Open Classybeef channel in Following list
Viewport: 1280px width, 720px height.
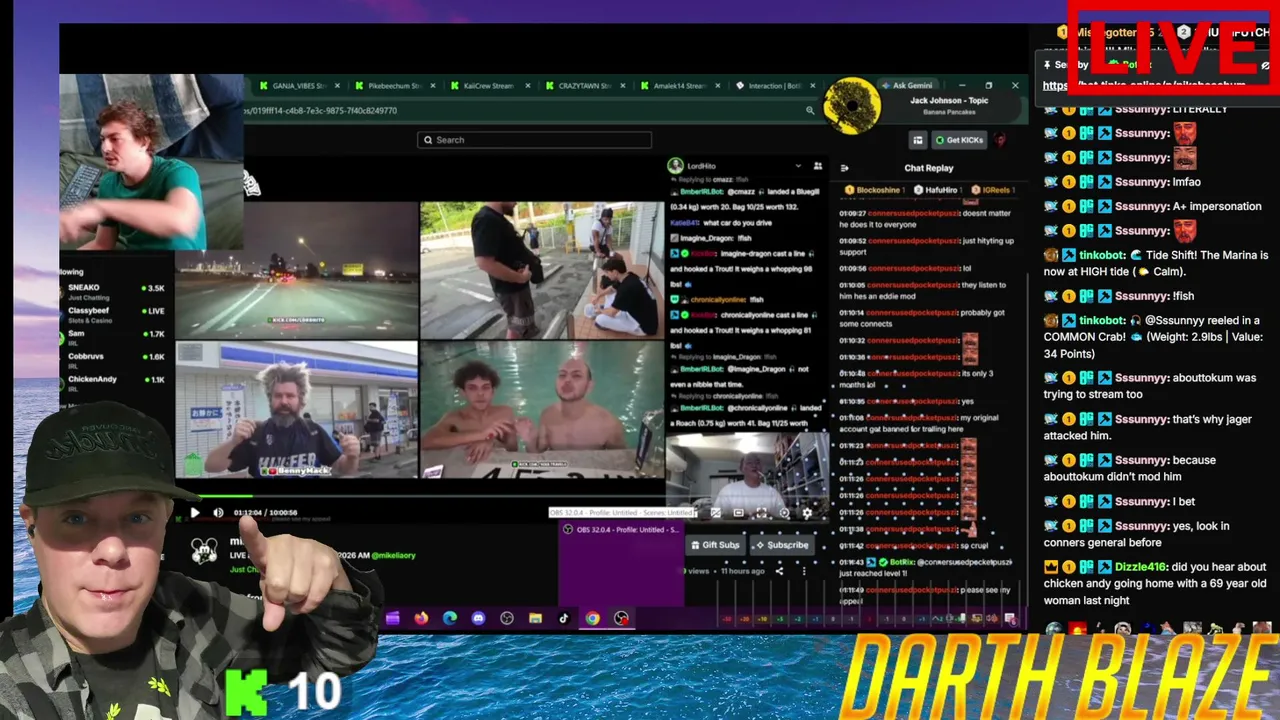click(x=115, y=315)
